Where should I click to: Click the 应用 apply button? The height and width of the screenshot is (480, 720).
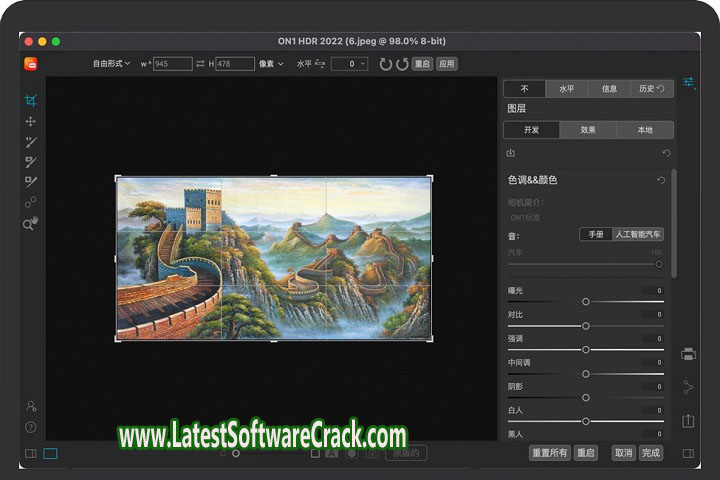click(446, 64)
